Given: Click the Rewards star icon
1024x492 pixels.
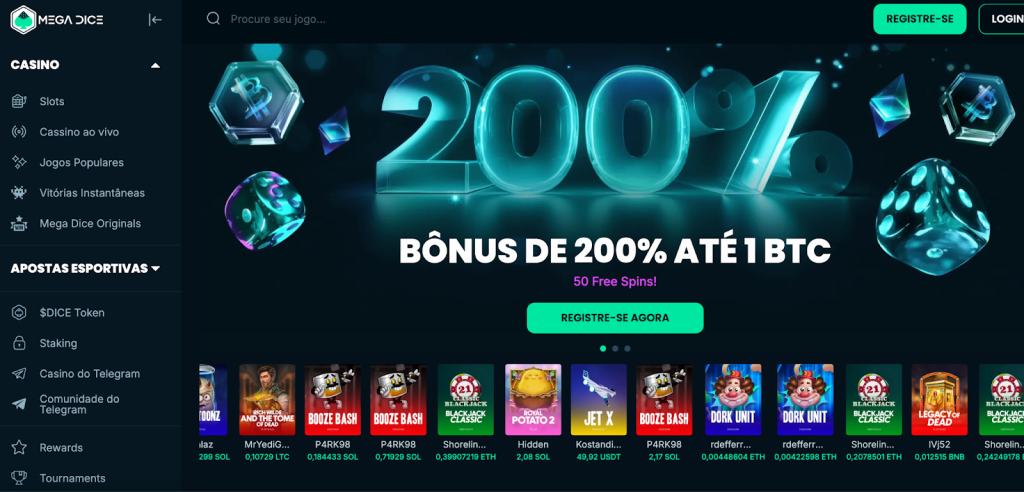Looking at the screenshot, I should tap(20, 448).
